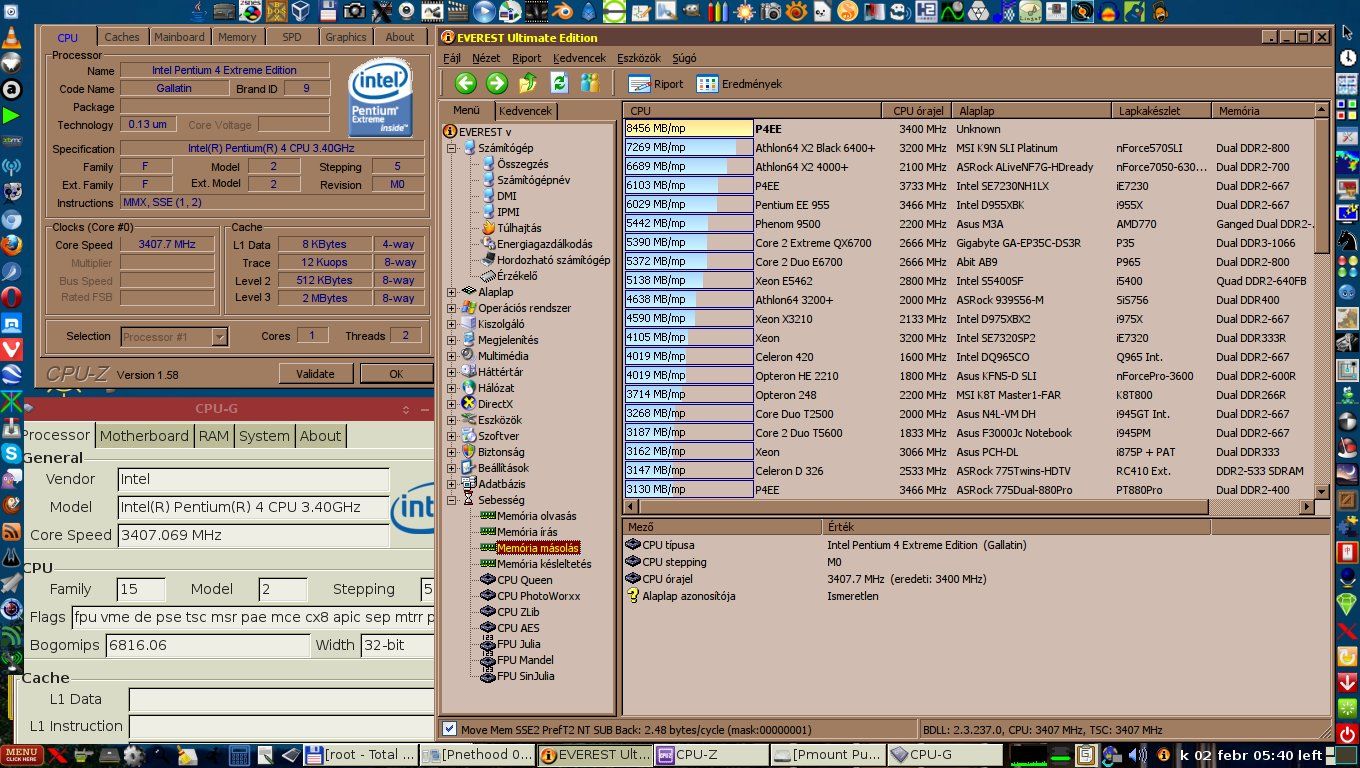Viewport: 1360px width, 768px height.
Task: Click CPU órajel column header
Action: click(915, 111)
